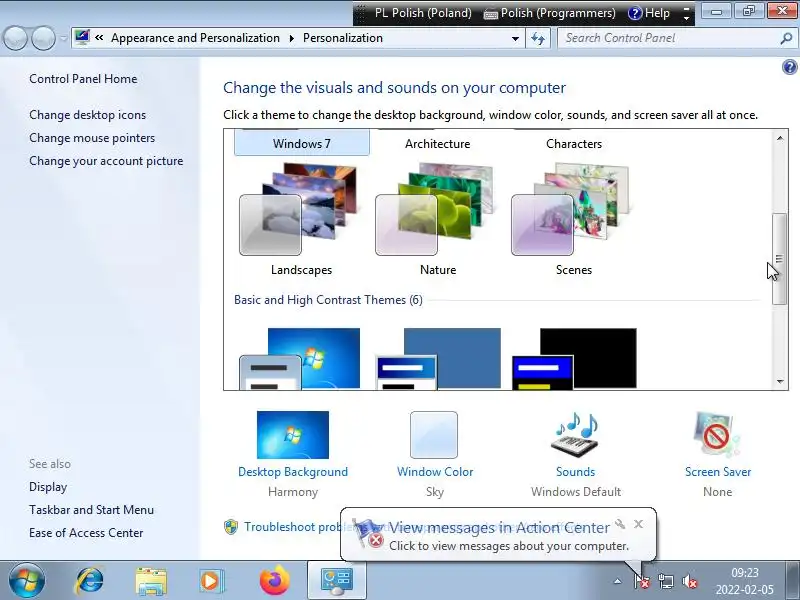Viewport: 800px width, 600px height.
Task: Click the theme list scroll up arrow
Action: coord(780,138)
